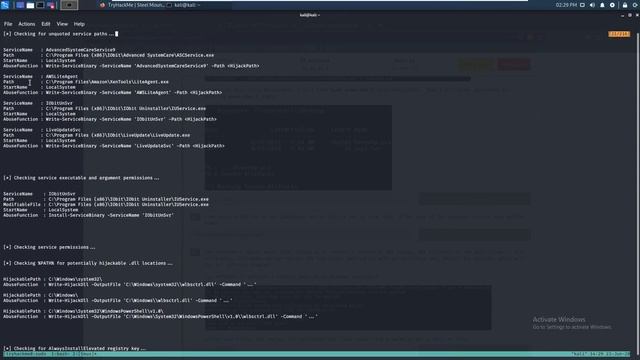
Task: Switch workspace using the workspace switcher box
Action: pos(69,5)
